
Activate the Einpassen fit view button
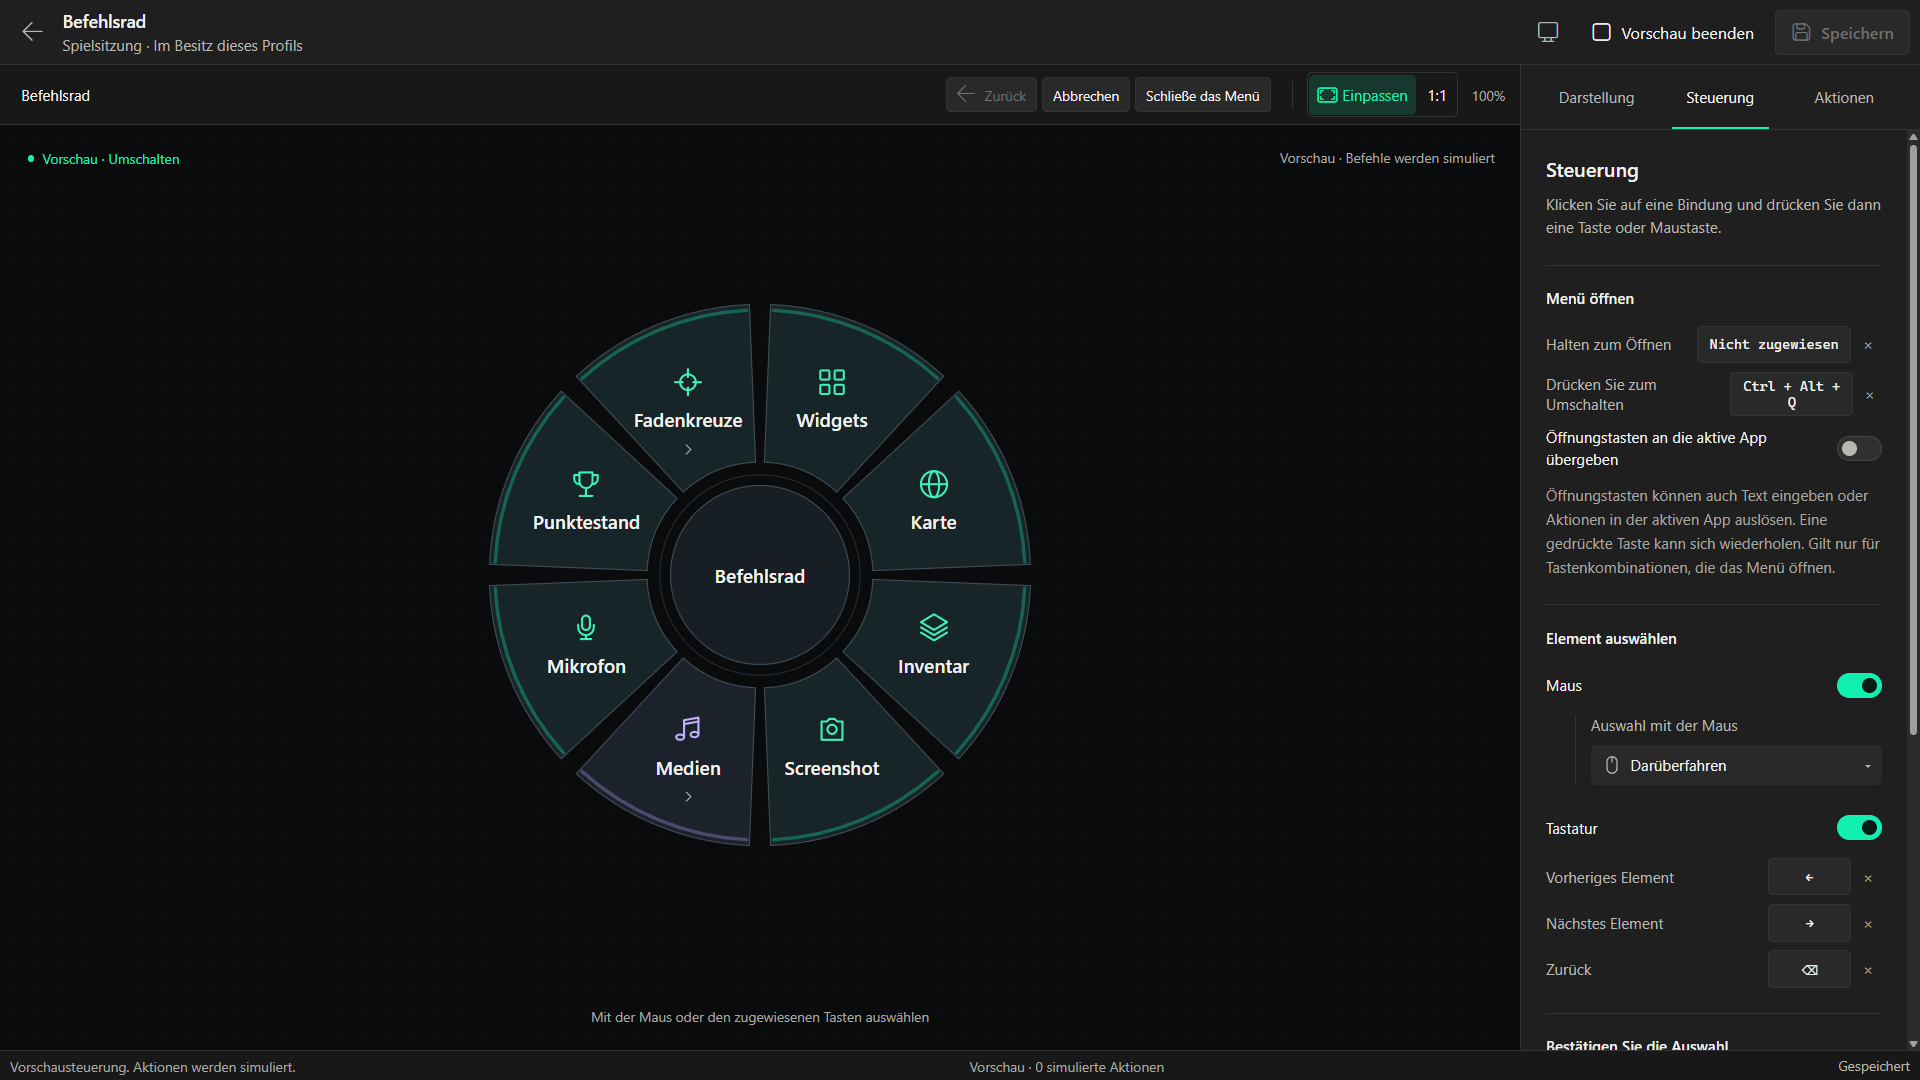[1362, 96]
